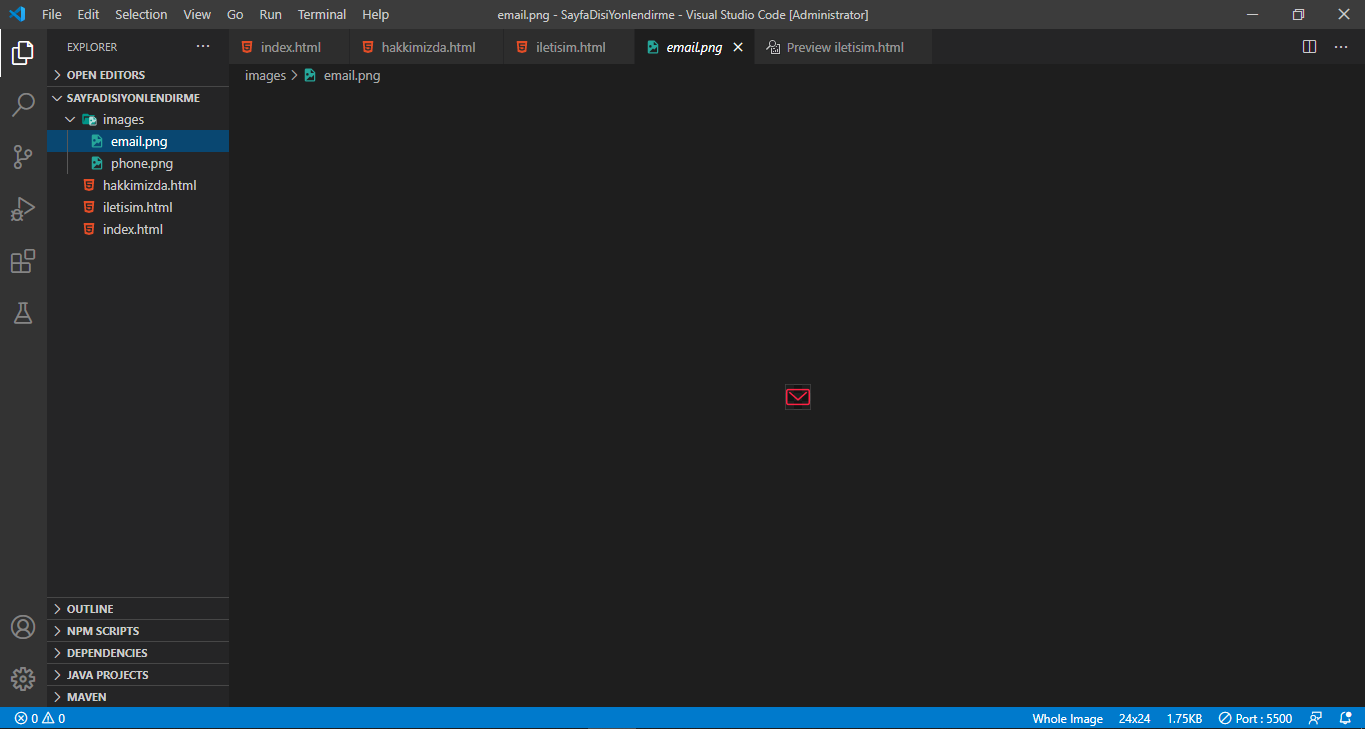This screenshot has width=1365, height=729.
Task: Expand the NPM Scripts section
Action: coord(102,631)
